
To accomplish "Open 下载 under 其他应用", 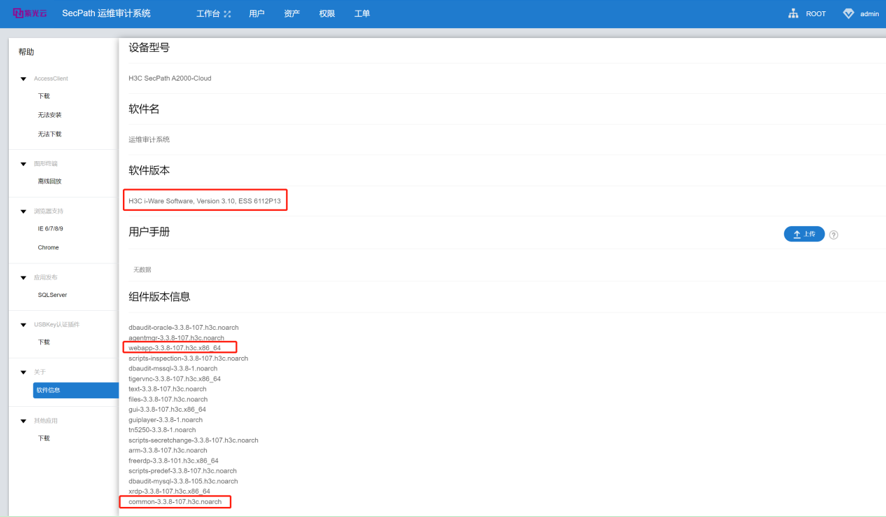I will coord(44,438).
